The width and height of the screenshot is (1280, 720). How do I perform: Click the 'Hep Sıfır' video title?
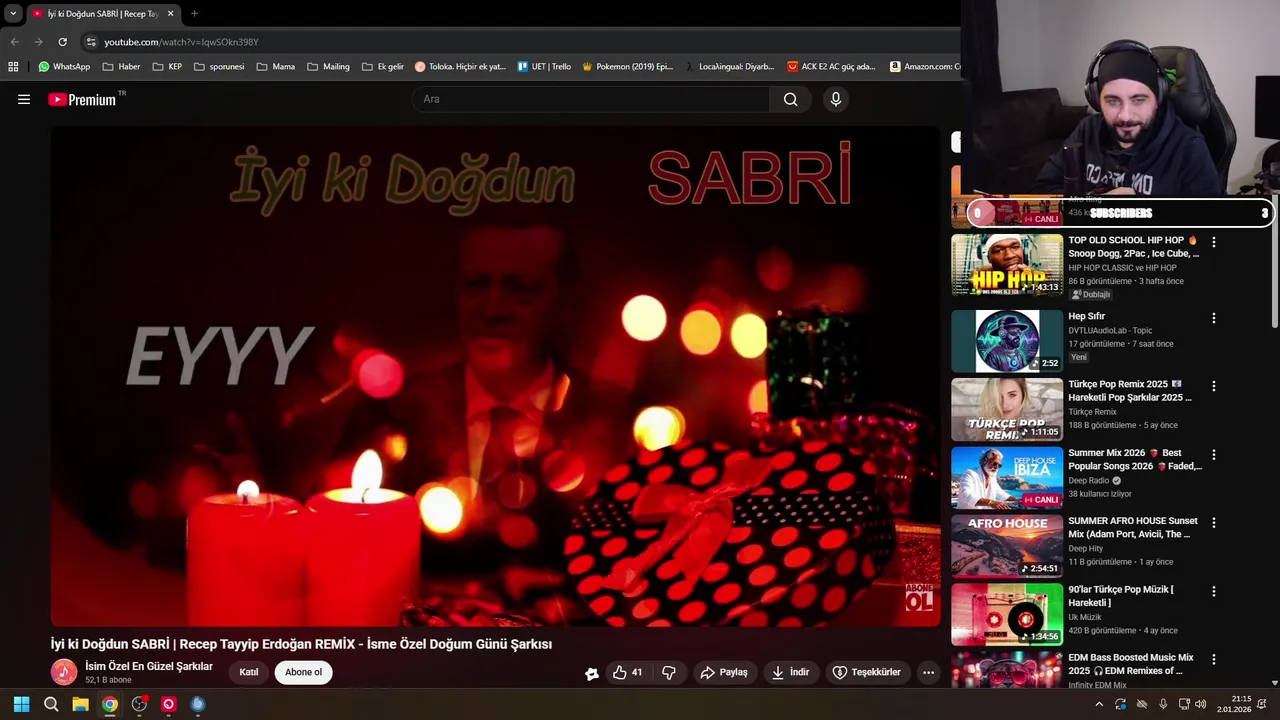1086,316
